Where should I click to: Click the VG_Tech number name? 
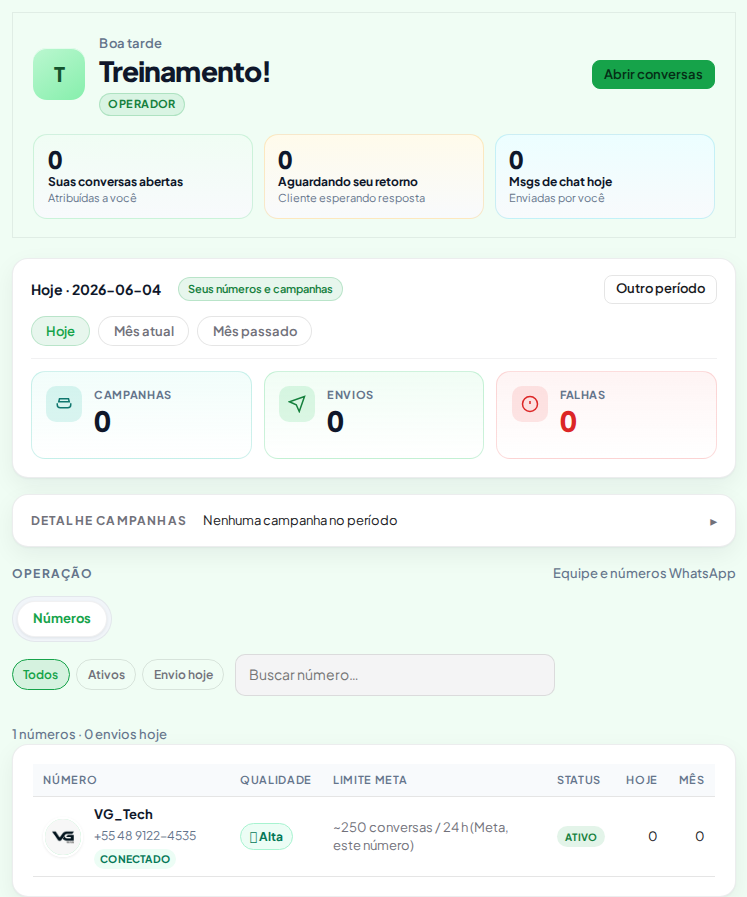coord(124,814)
